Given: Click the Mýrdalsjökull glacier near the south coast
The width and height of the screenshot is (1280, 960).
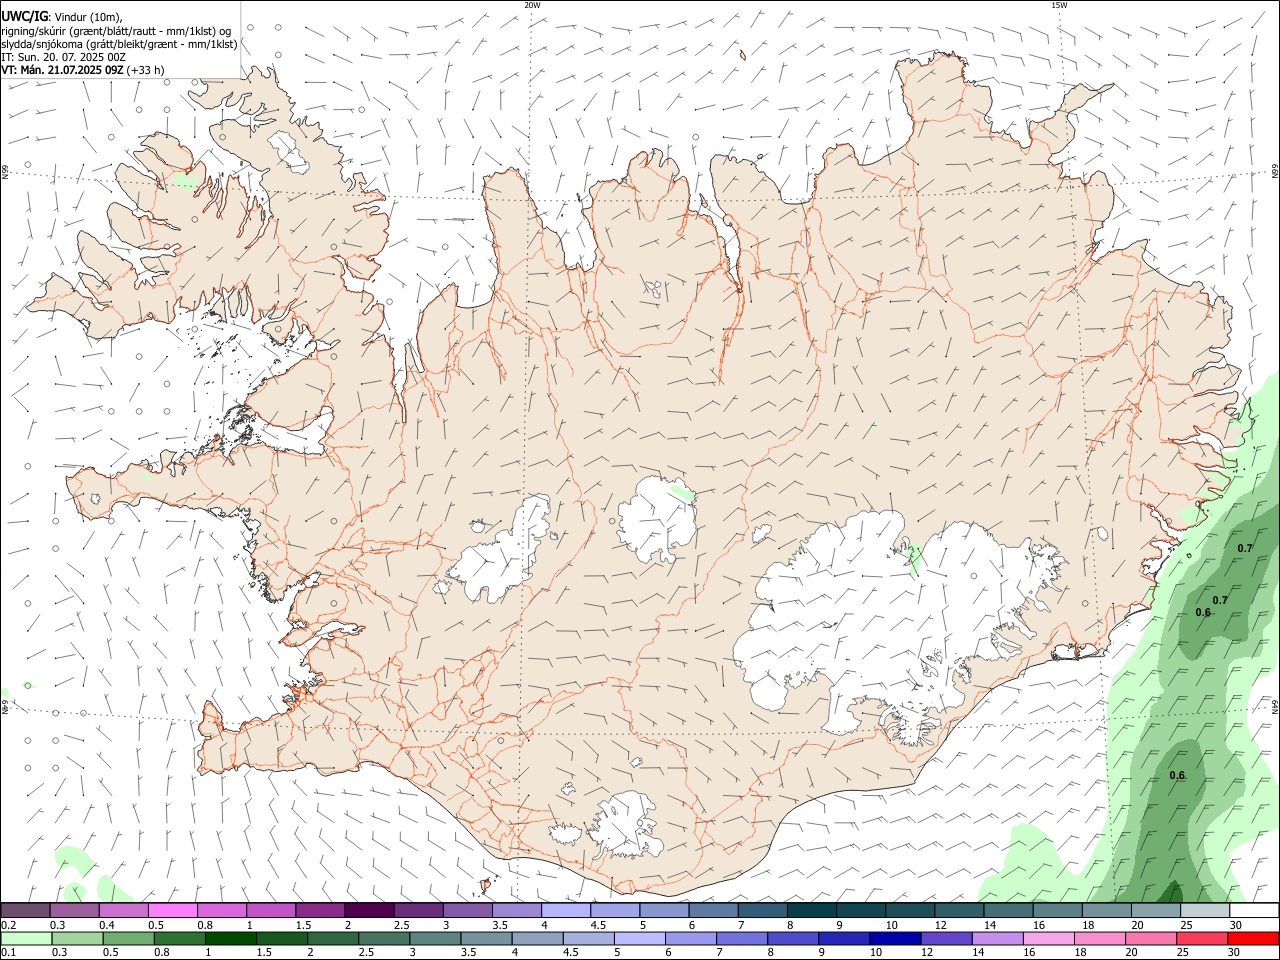Looking at the screenshot, I should 625,826.
